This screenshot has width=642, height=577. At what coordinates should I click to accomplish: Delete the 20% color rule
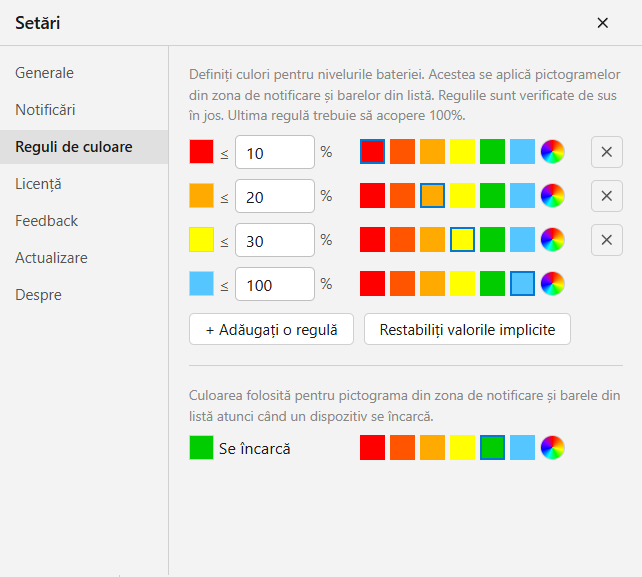(607, 196)
